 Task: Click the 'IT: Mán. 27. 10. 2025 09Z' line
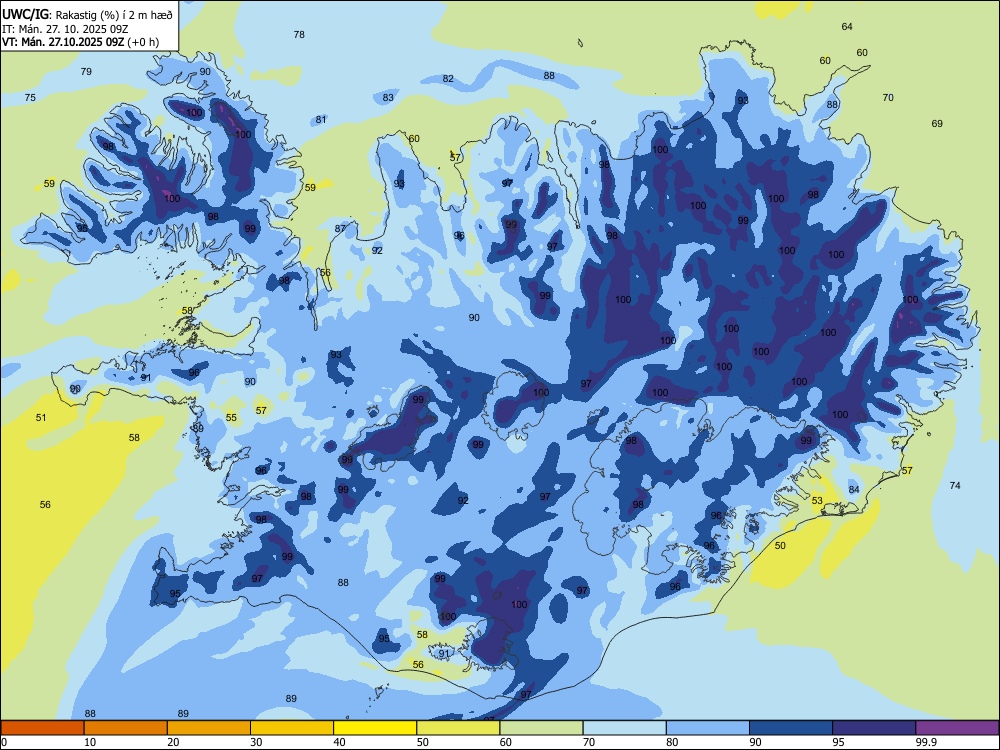coord(65,29)
